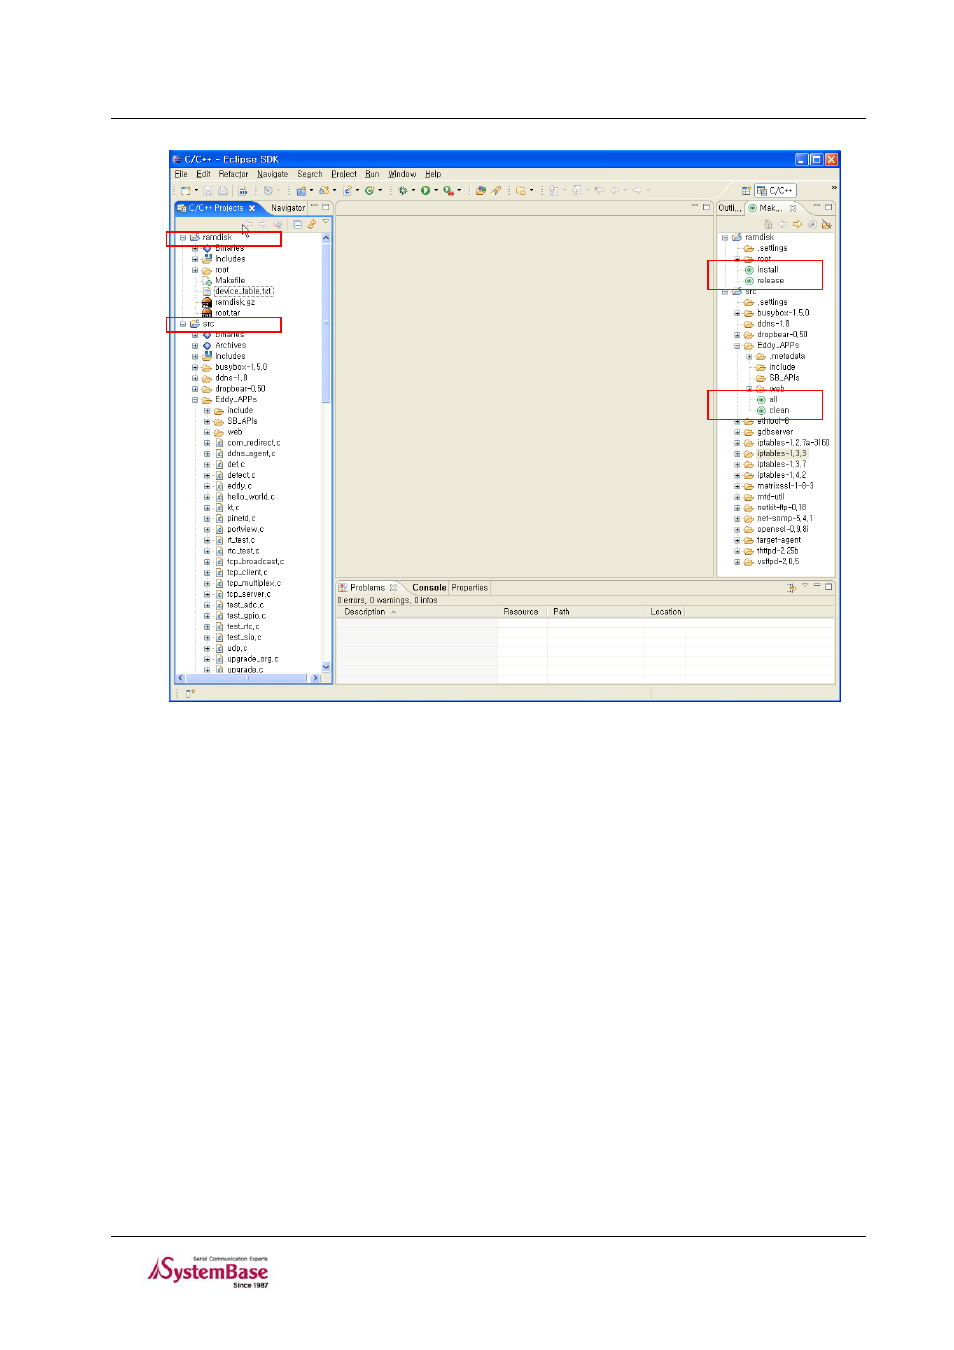Screen dimensions: 954x1350
Task: Open the Run button dropdown arrow
Action: (x=436, y=190)
